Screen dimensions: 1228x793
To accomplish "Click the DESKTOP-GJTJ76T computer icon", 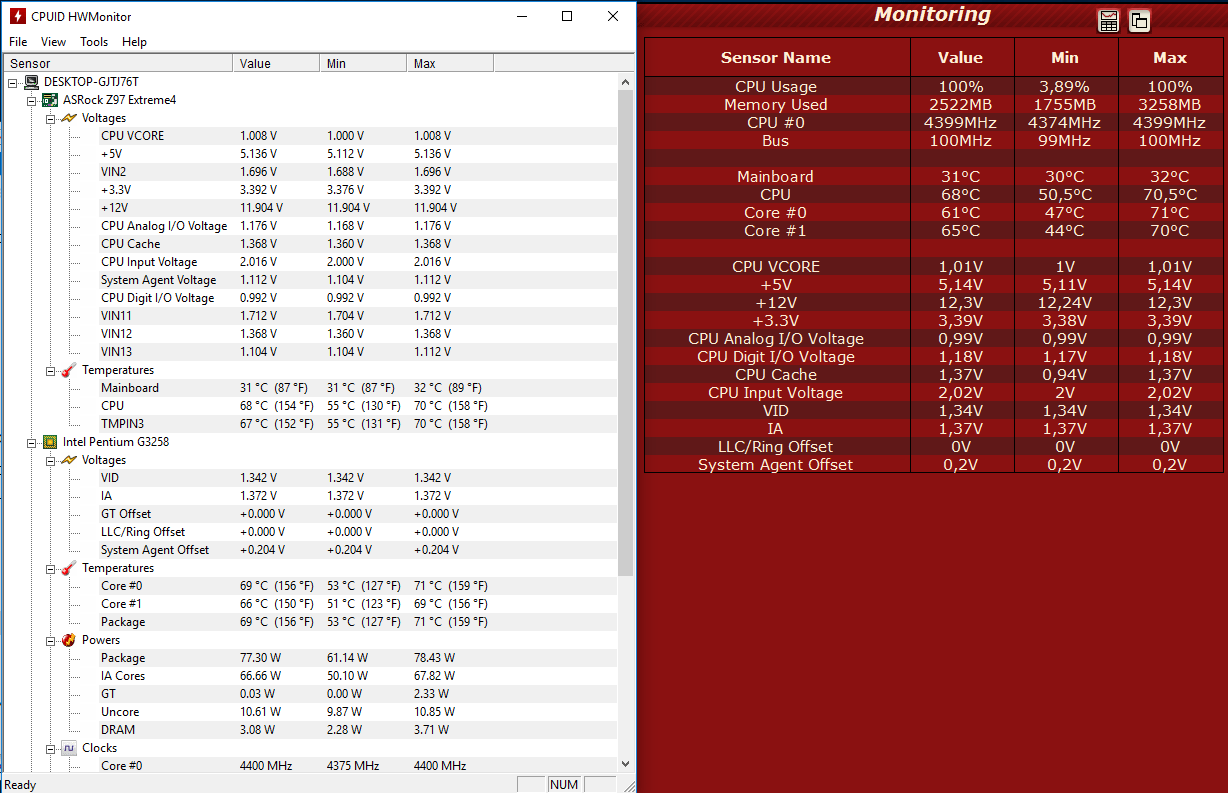I will point(31,82).
